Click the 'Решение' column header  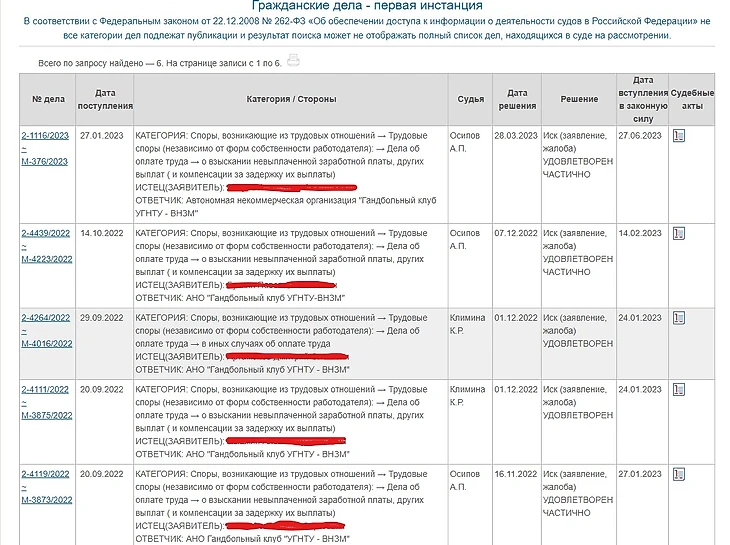click(579, 99)
